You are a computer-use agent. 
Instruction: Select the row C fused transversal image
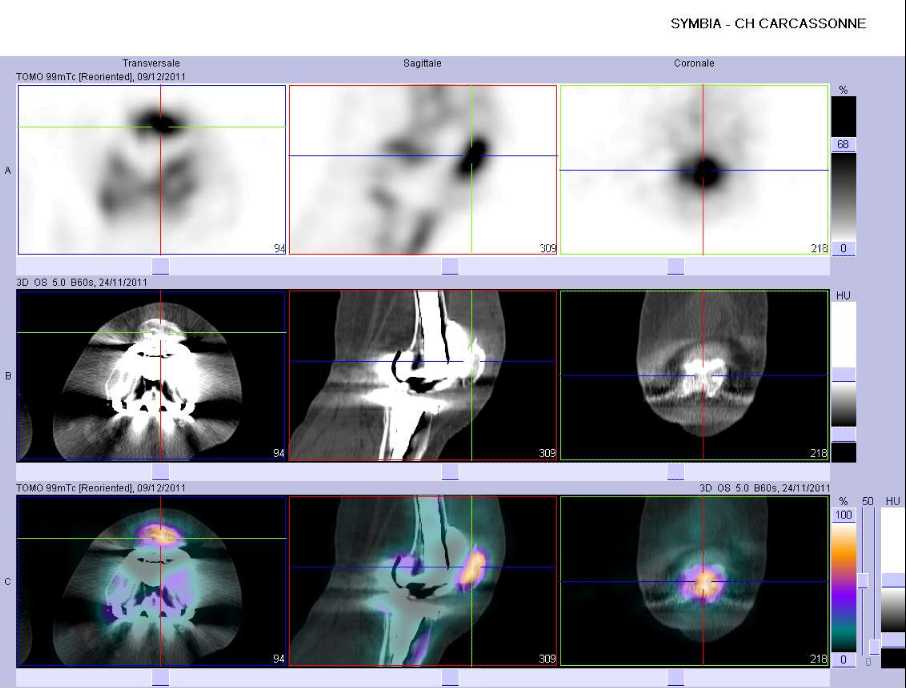152,581
